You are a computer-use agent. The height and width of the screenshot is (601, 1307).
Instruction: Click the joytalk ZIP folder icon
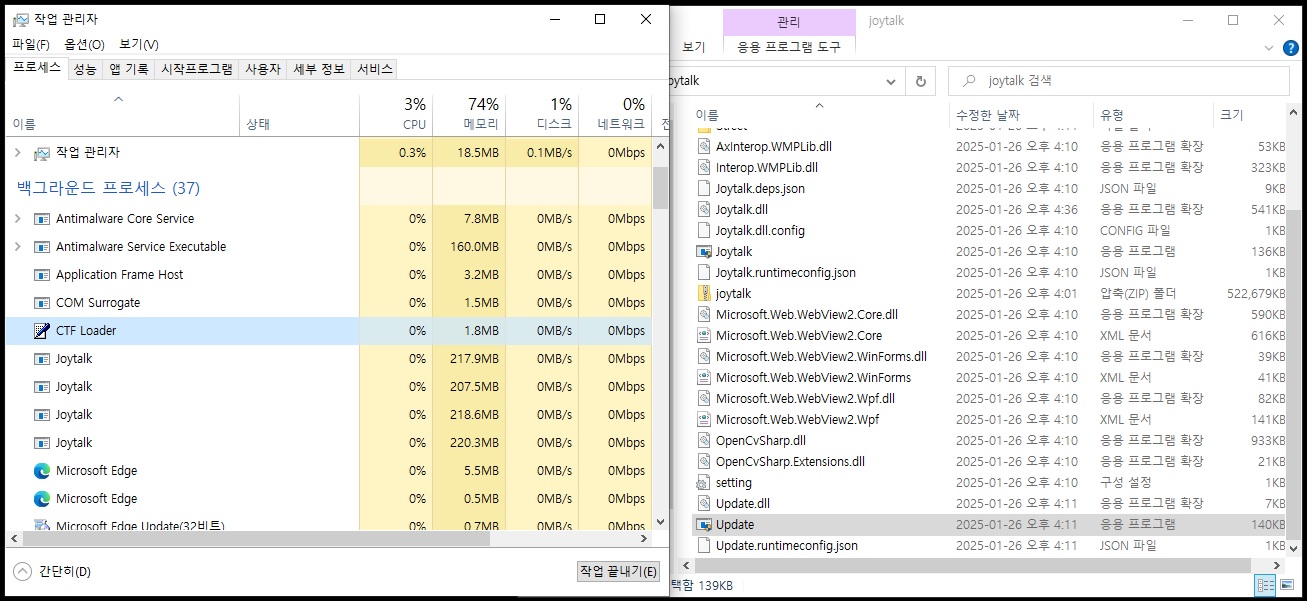[x=703, y=294]
